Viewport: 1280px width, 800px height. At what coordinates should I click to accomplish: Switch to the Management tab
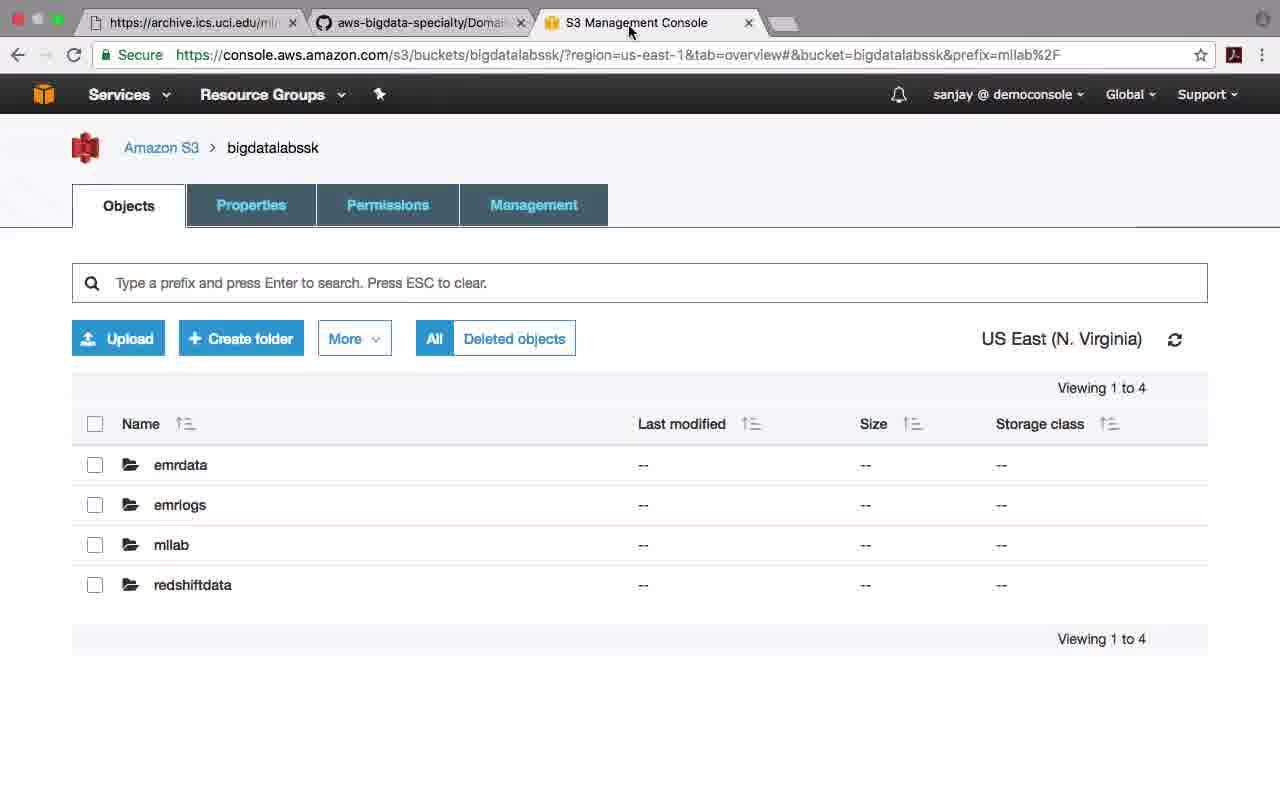tap(534, 205)
